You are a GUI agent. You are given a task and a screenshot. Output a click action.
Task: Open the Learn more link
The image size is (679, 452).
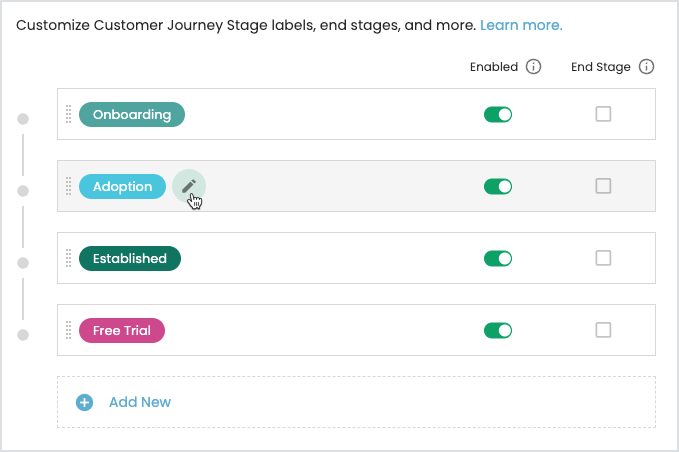click(521, 24)
